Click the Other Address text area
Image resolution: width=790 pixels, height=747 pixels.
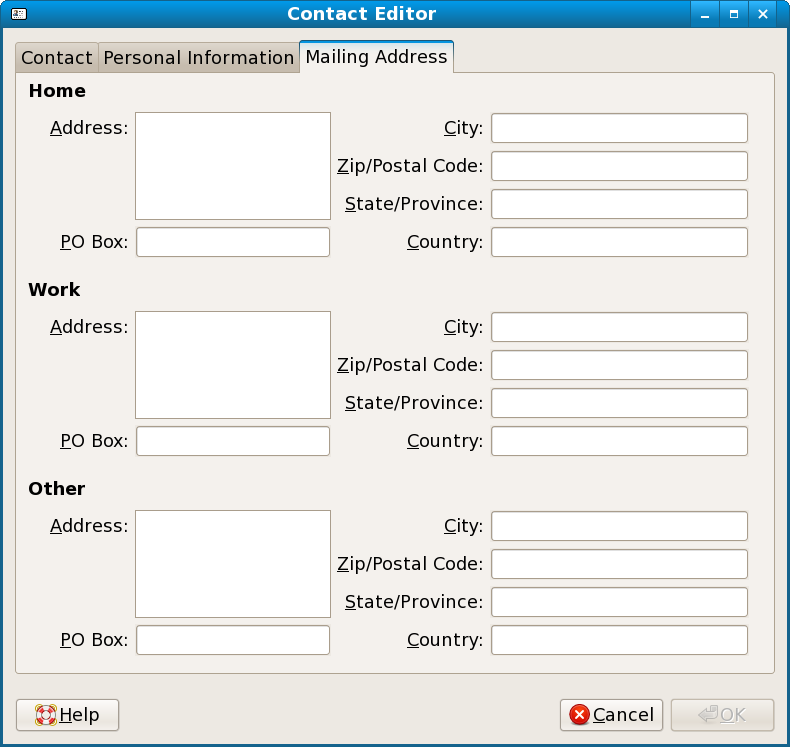233,564
